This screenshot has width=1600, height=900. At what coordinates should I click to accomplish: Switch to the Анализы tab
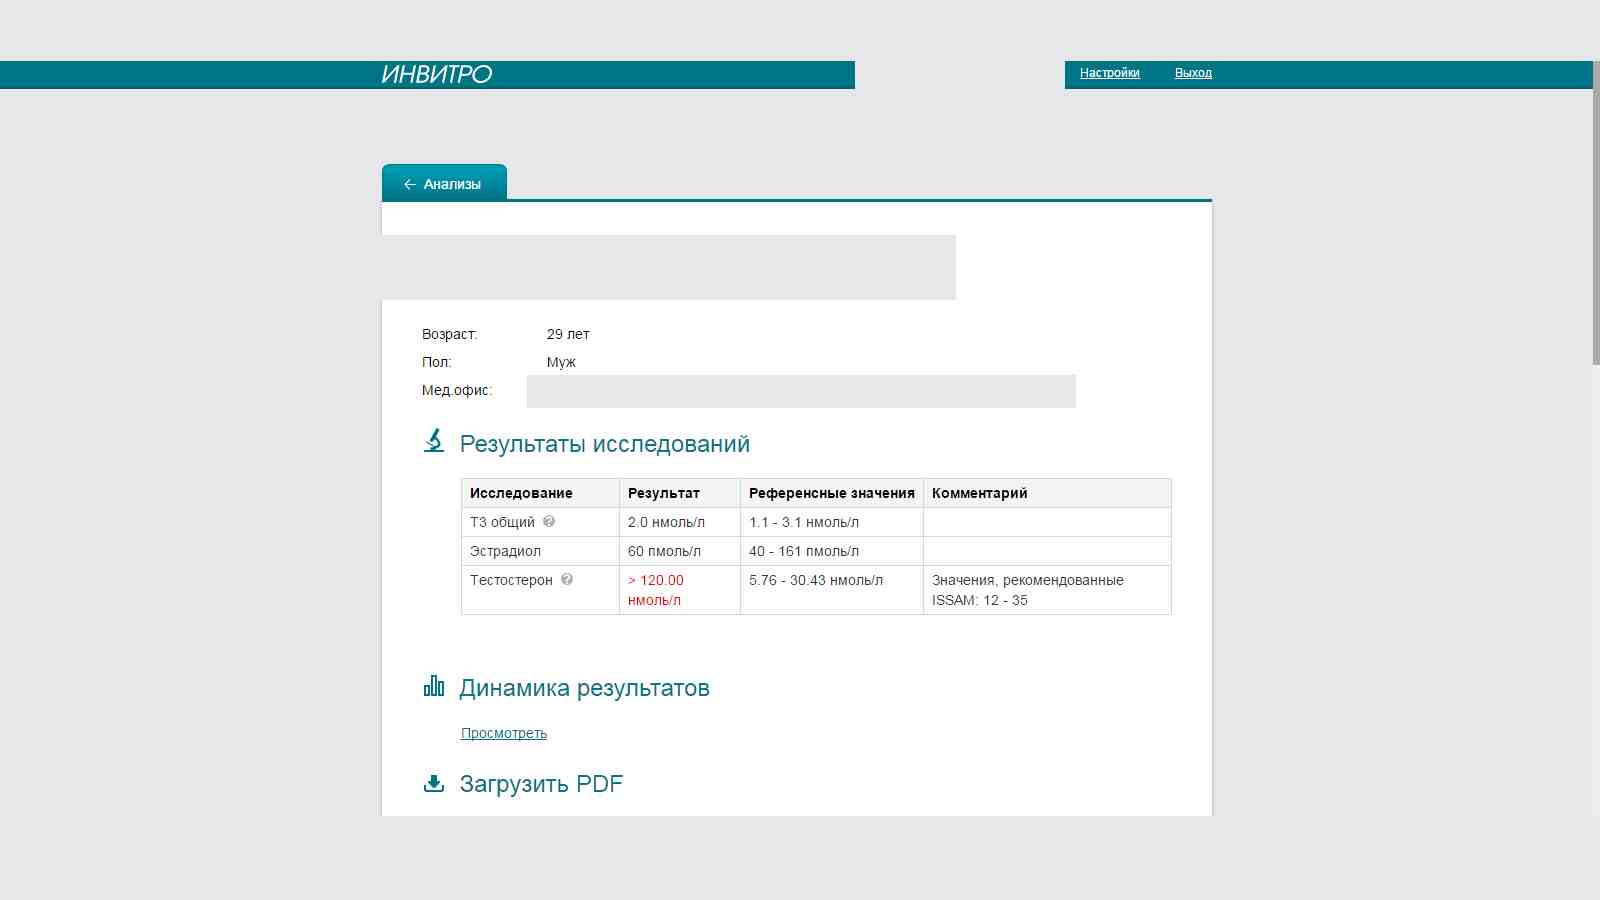[x=452, y=183]
